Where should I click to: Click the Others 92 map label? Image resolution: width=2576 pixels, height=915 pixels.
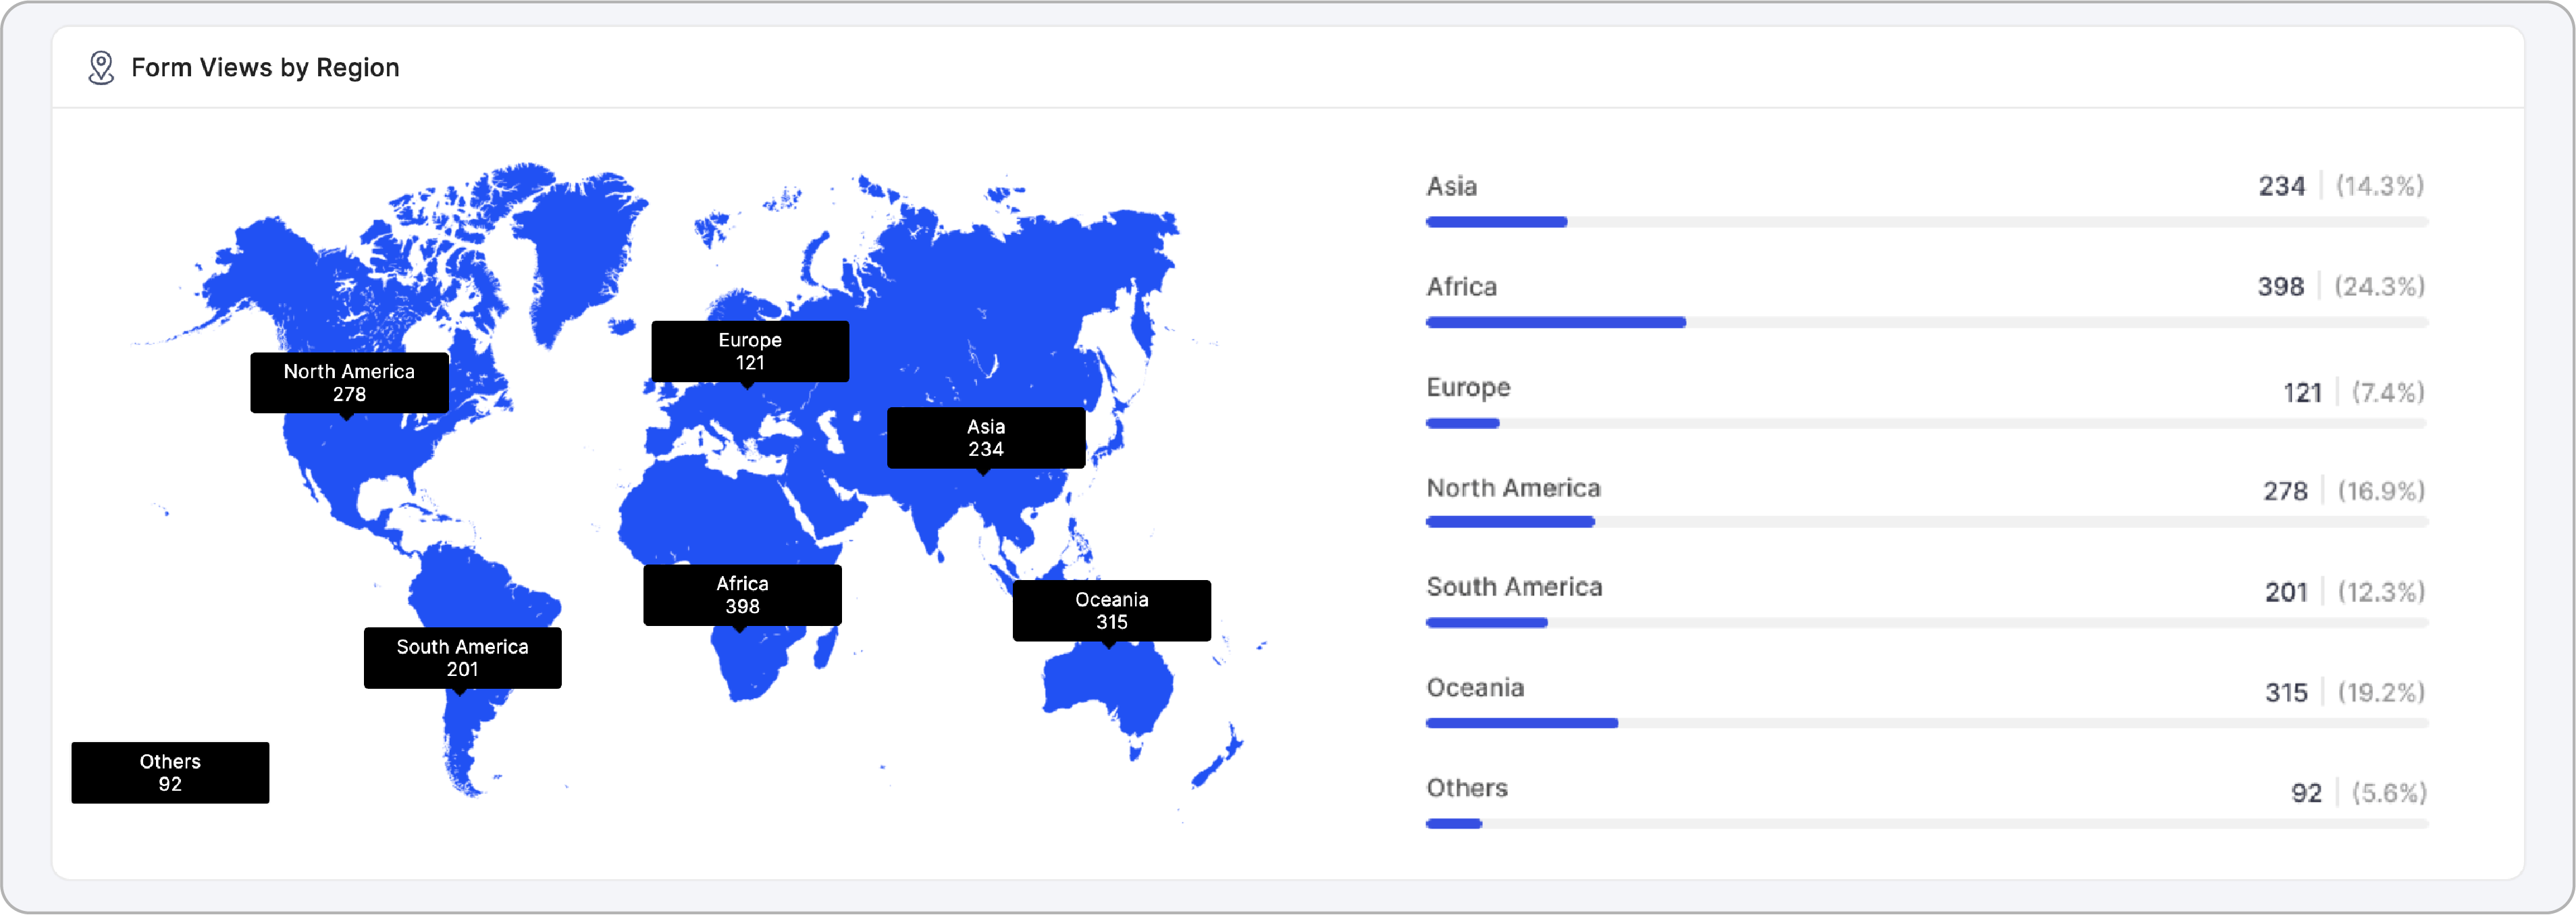(x=170, y=773)
